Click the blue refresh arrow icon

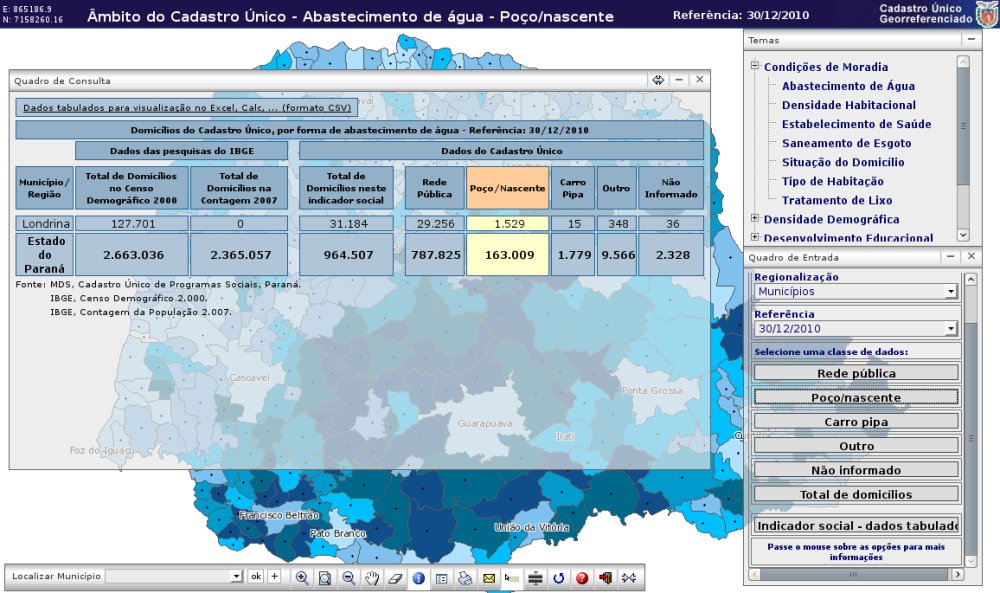(559, 577)
